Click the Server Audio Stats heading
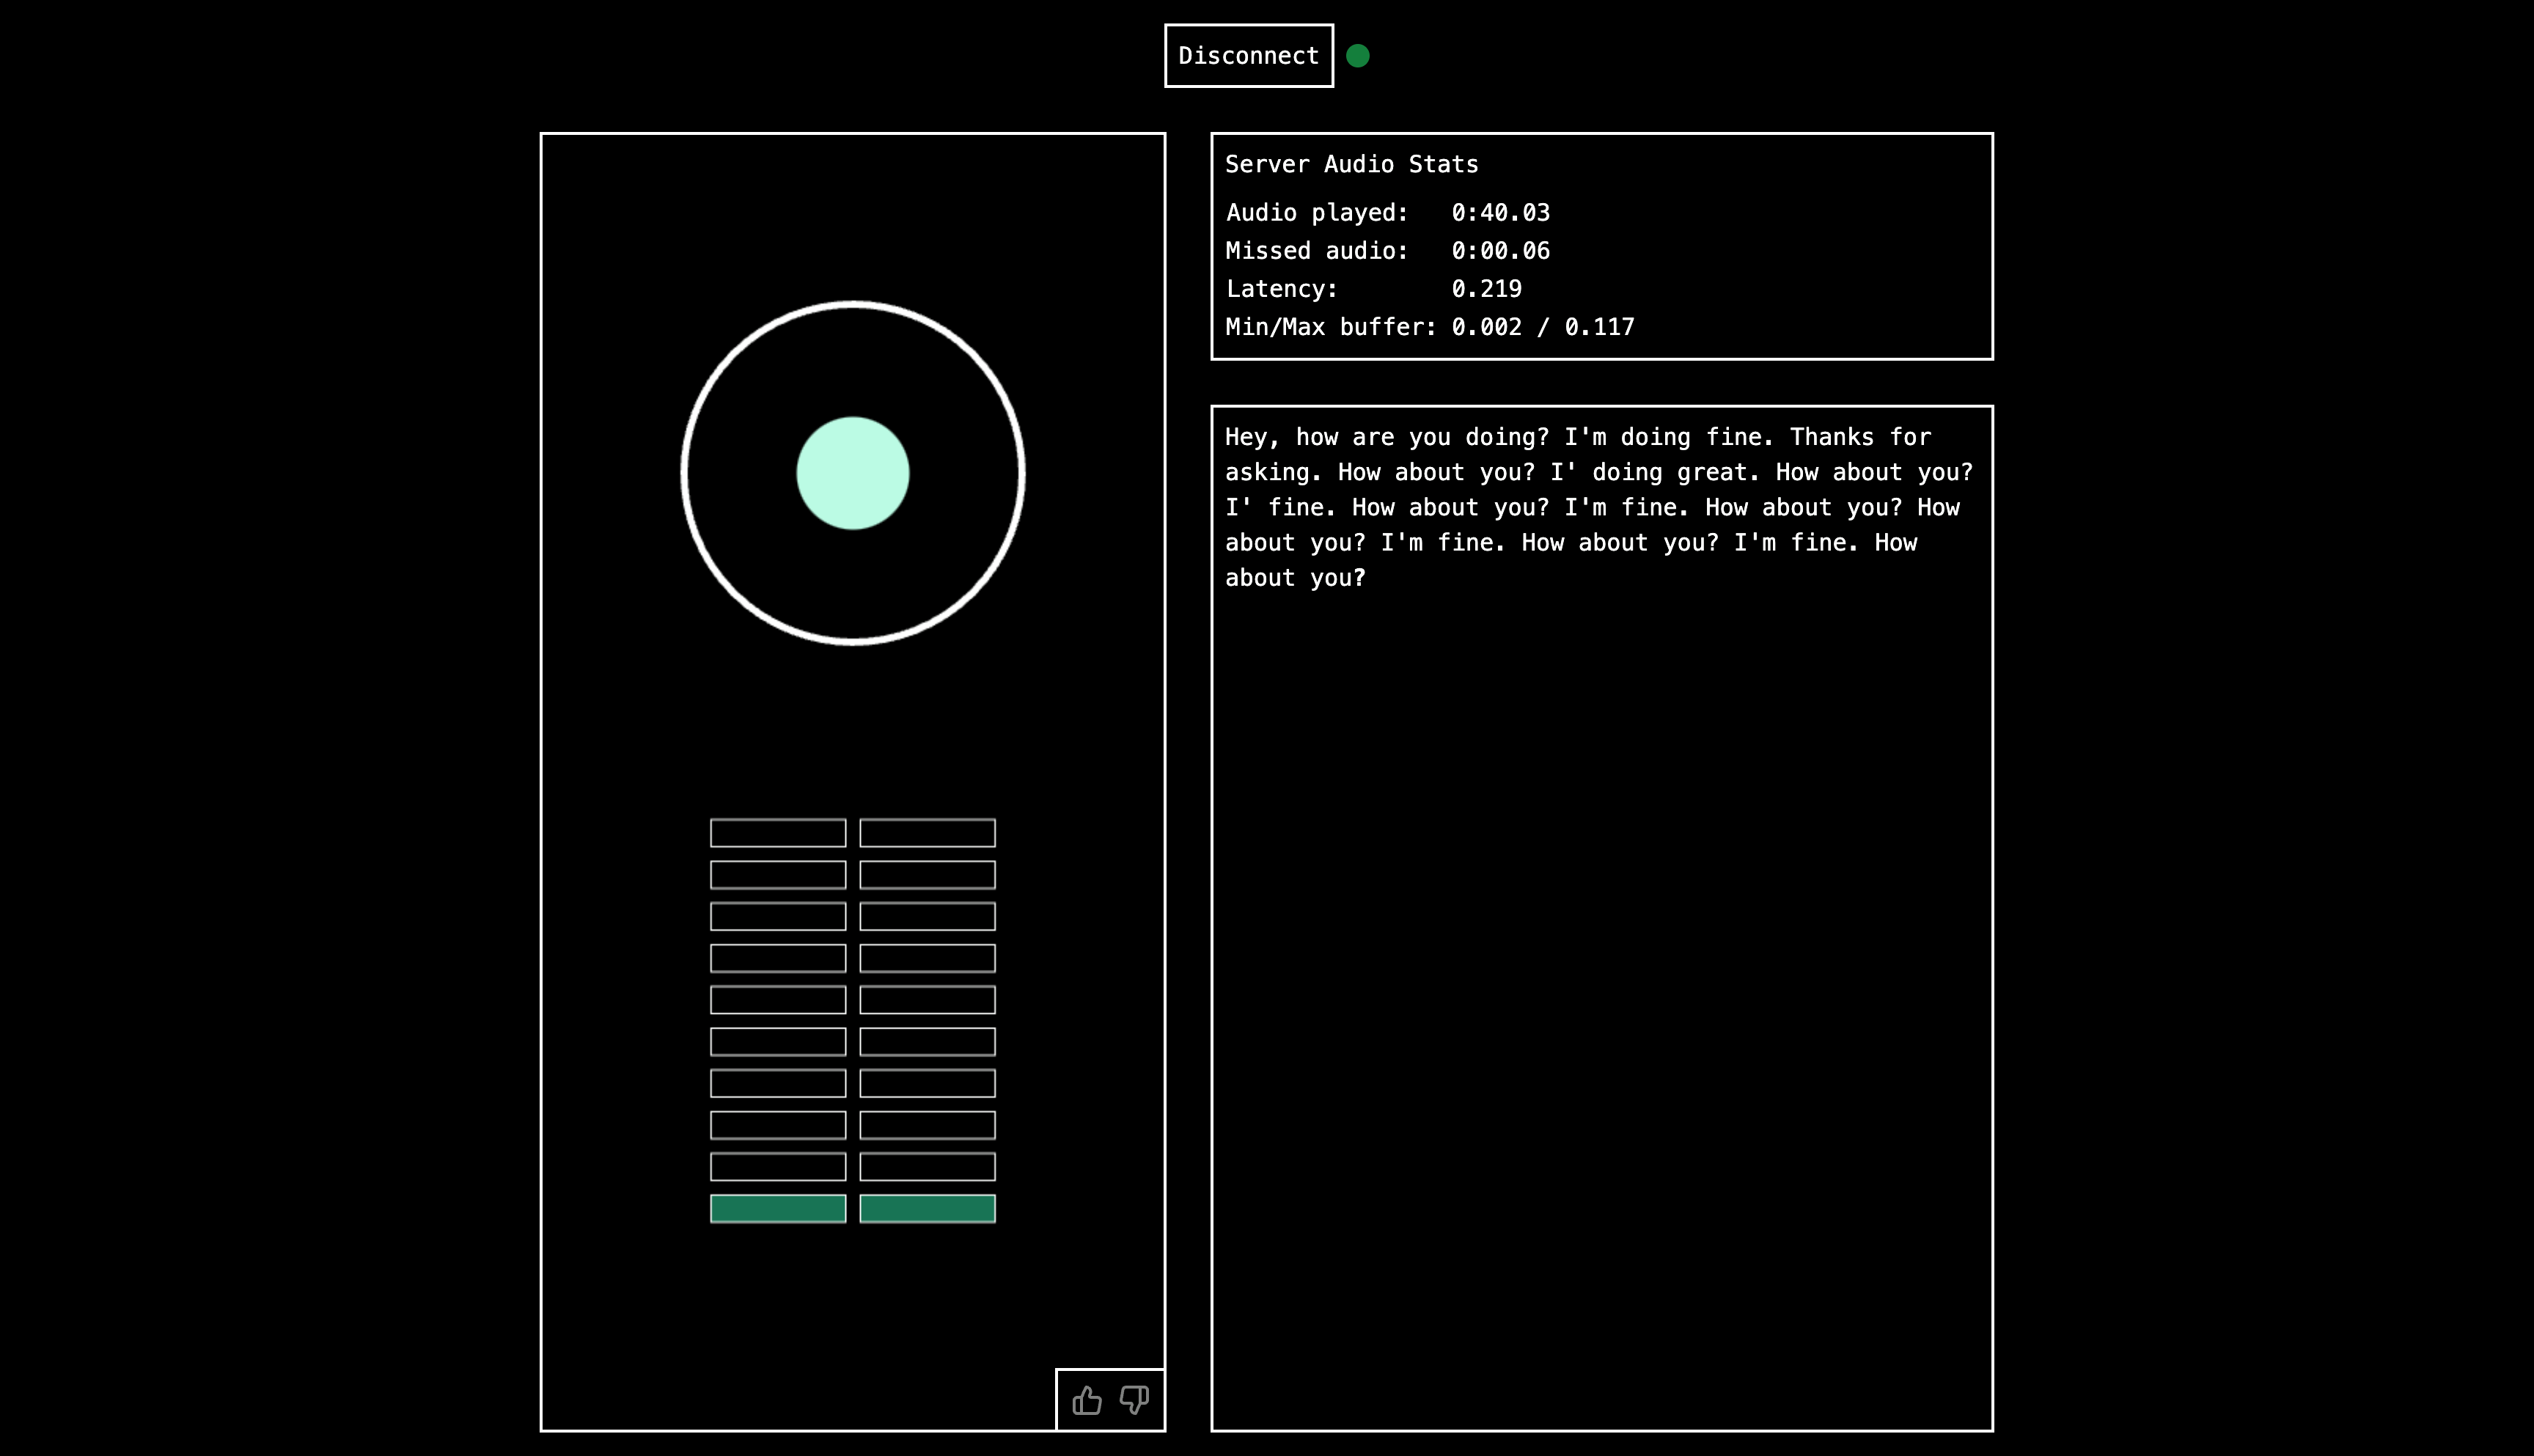This screenshot has width=2534, height=1456. point(1351,164)
